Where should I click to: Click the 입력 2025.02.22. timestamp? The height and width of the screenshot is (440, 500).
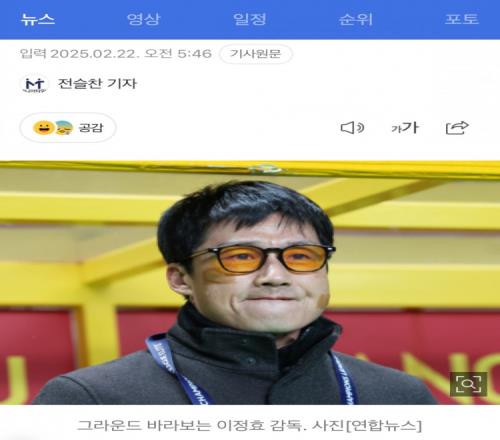[79, 54]
